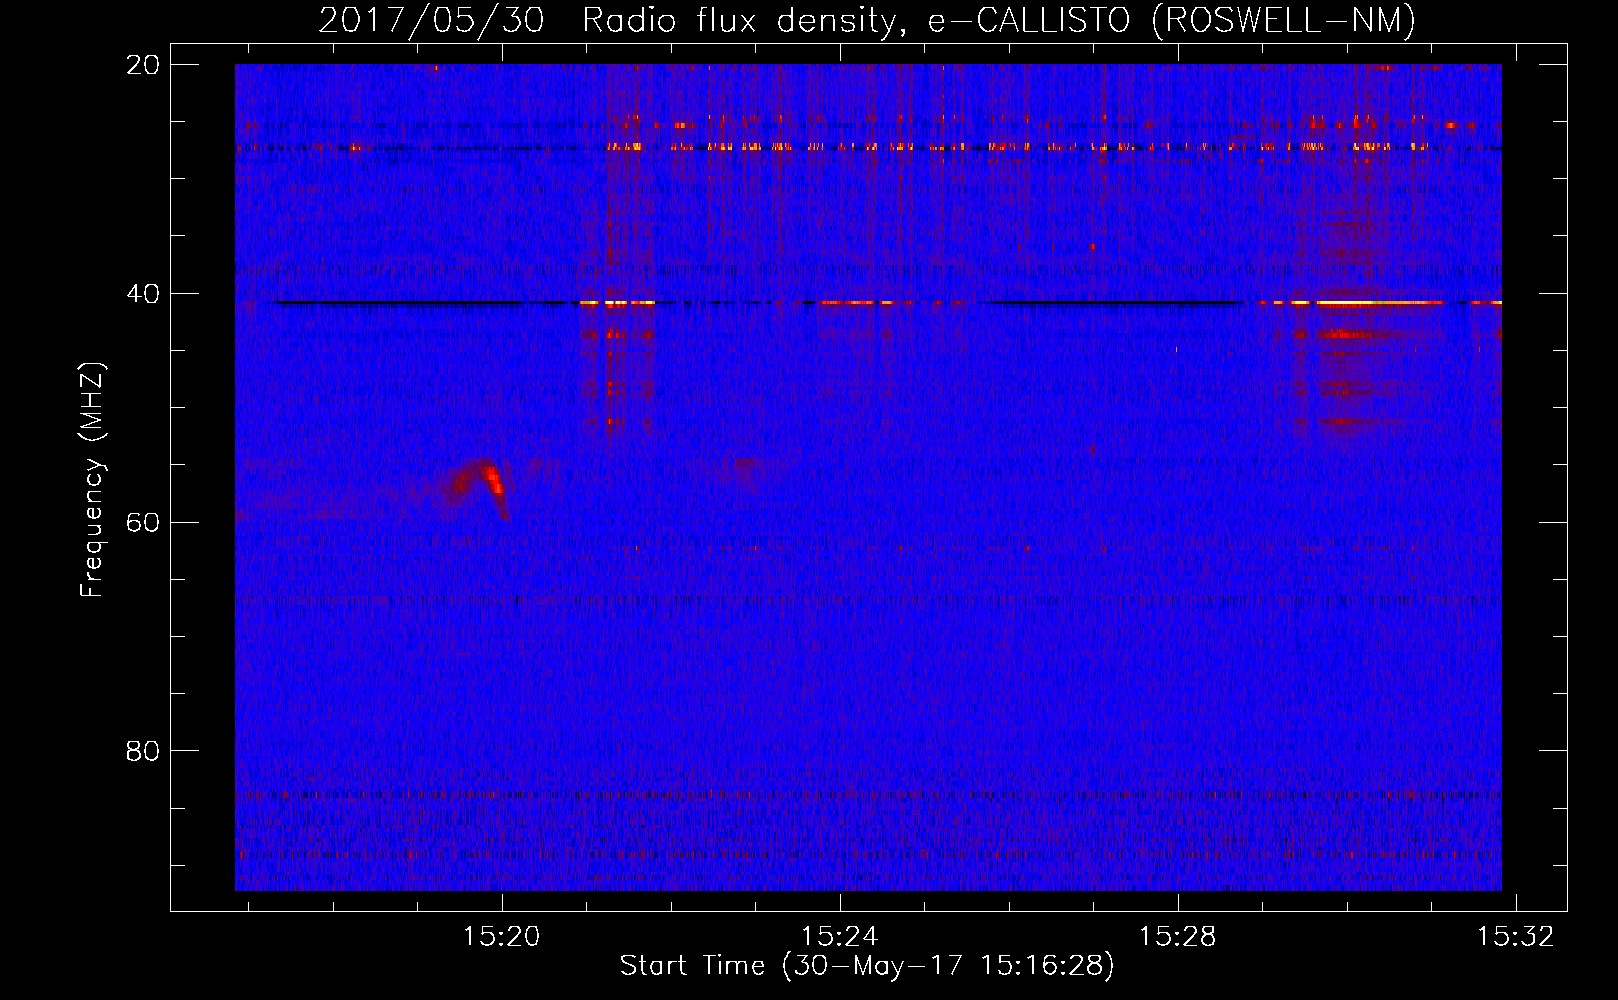Viewport: 1618px width, 1000px height.
Task: Select the 15:32 time tick label
Action: pyautogui.click(x=1516, y=936)
